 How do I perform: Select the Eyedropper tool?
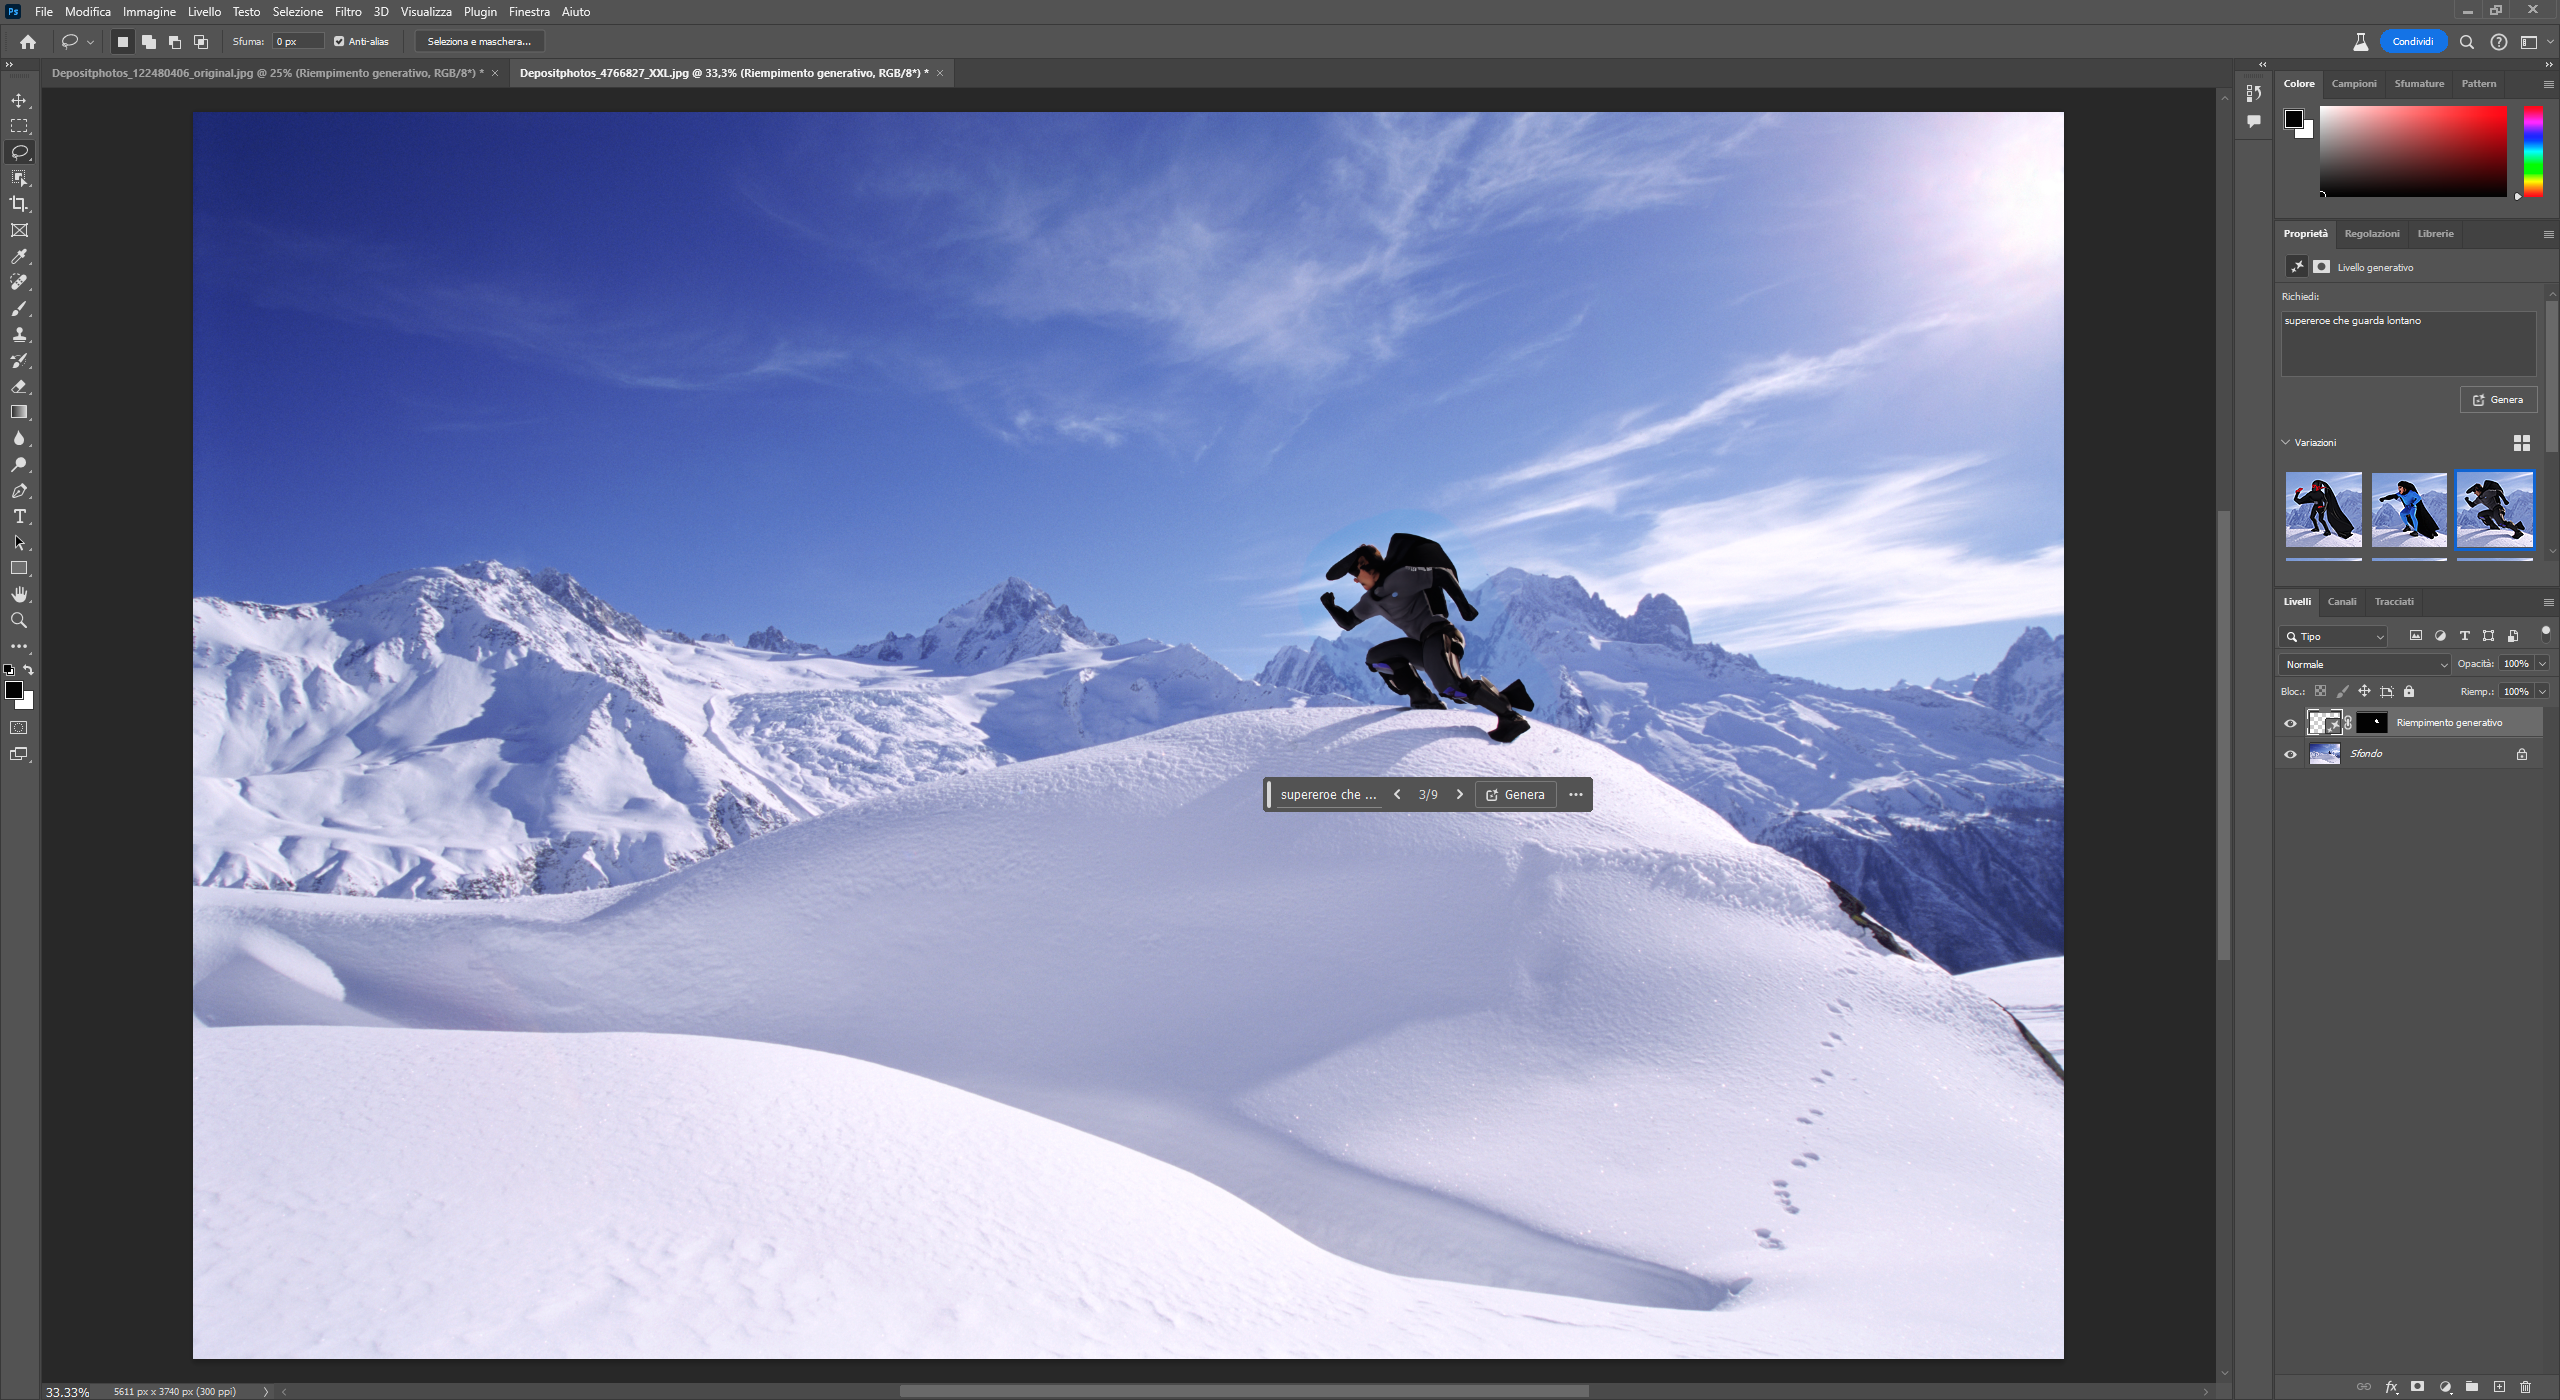coord(19,257)
